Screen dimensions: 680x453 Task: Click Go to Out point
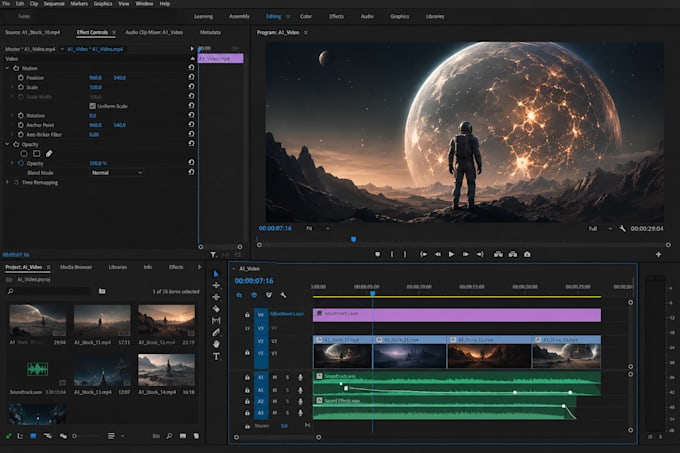point(480,254)
